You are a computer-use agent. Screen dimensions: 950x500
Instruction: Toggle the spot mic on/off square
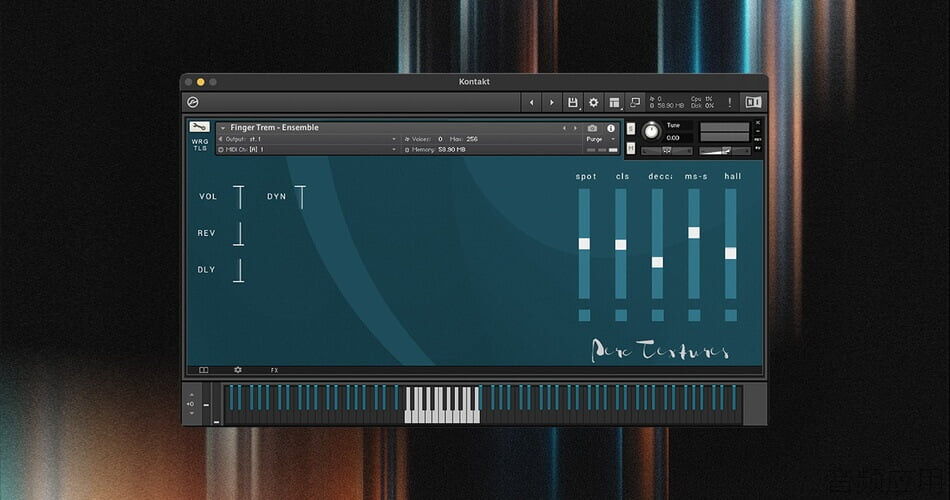584,315
